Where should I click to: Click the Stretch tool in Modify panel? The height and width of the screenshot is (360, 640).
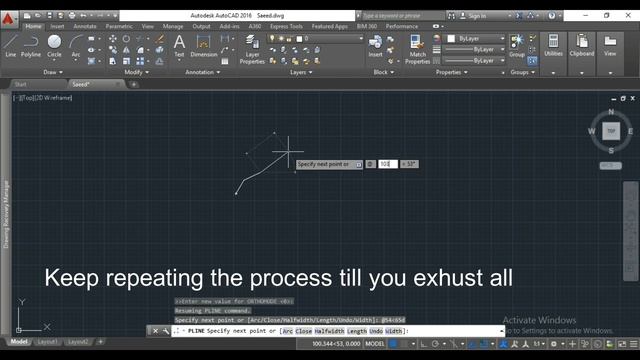pyautogui.click(x=113, y=61)
